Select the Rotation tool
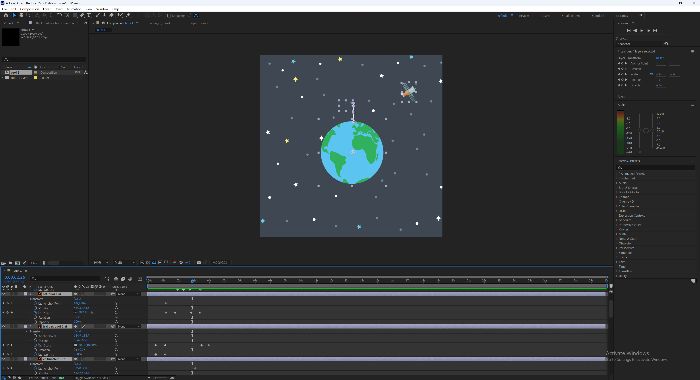Image resolution: width=700 pixels, height=380 pixels. pos(59,15)
